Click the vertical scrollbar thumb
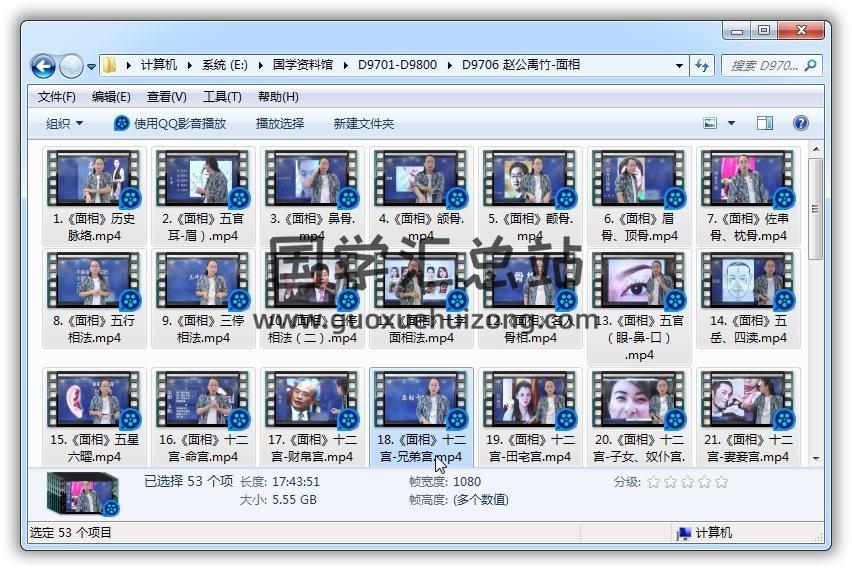852x571 pixels. pyautogui.click(x=816, y=209)
